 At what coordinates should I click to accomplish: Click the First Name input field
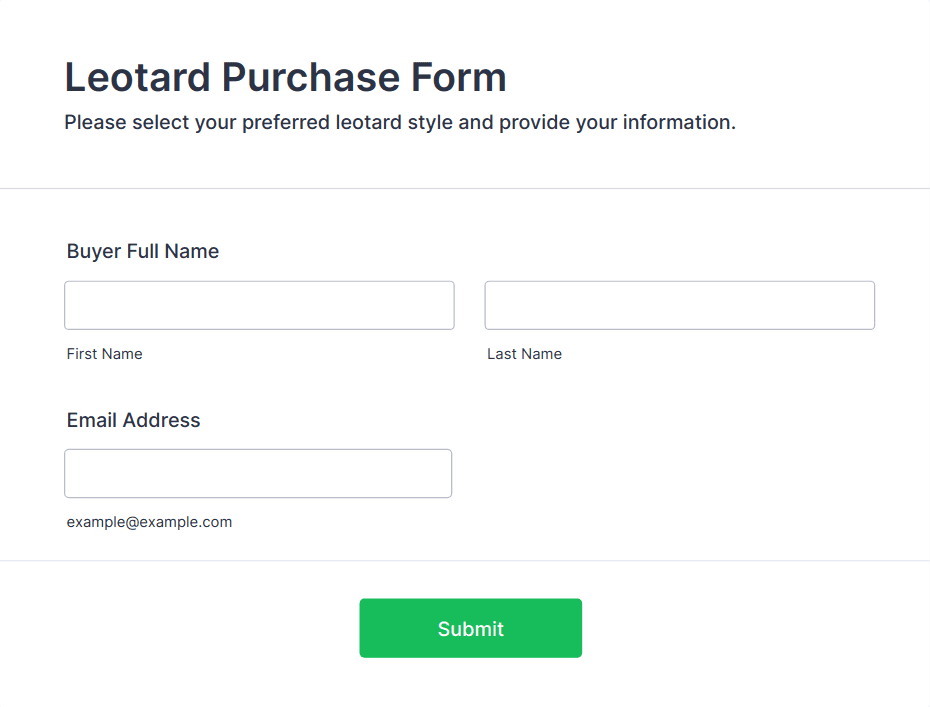click(259, 305)
